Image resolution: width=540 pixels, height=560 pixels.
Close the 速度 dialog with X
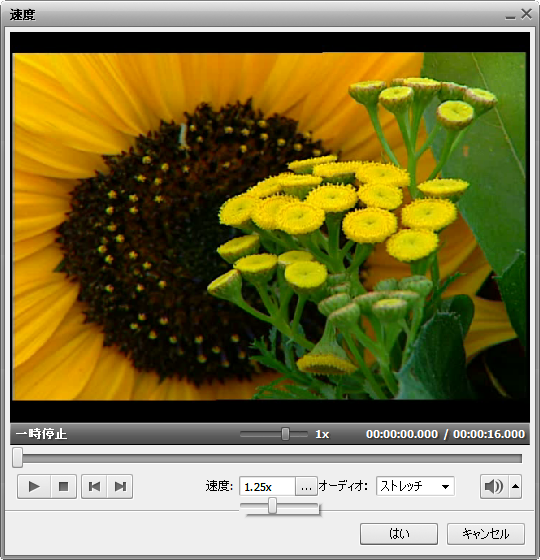[x=526, y=14]
